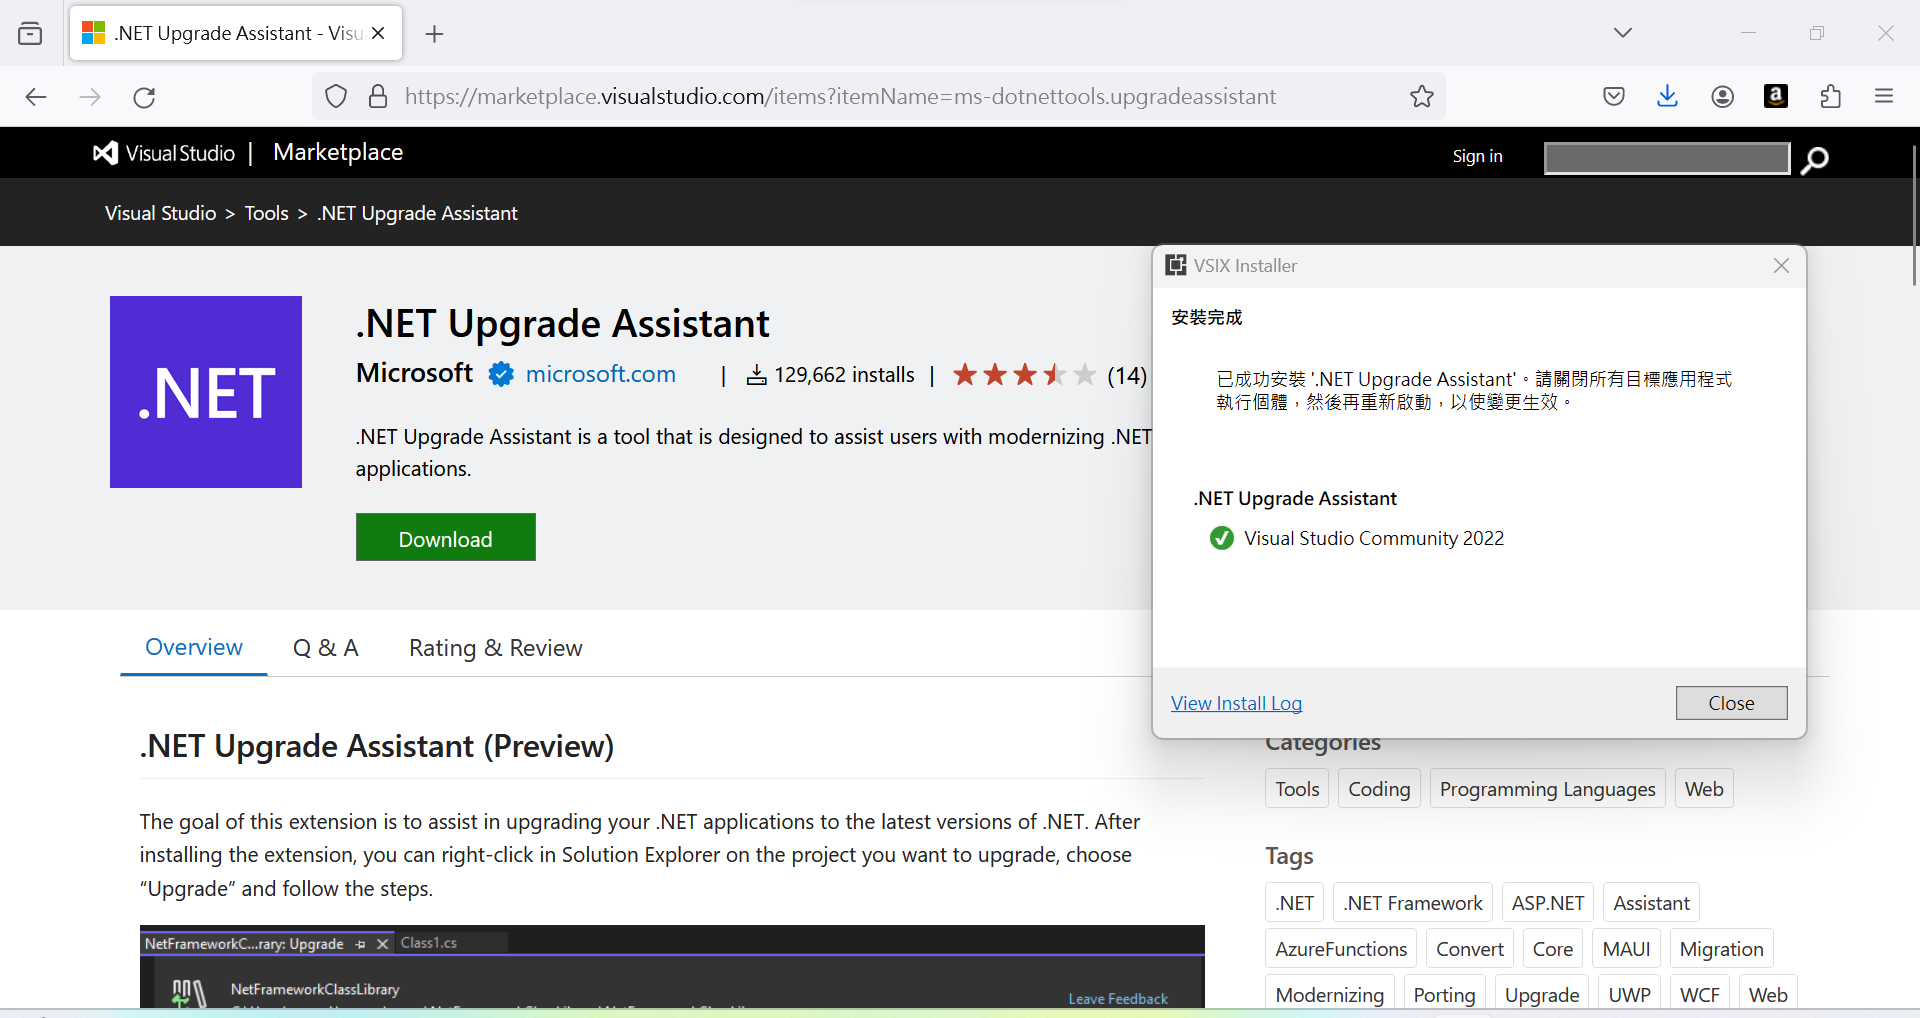
Task: Click the WCF tag
Action: click(1699, 994)
